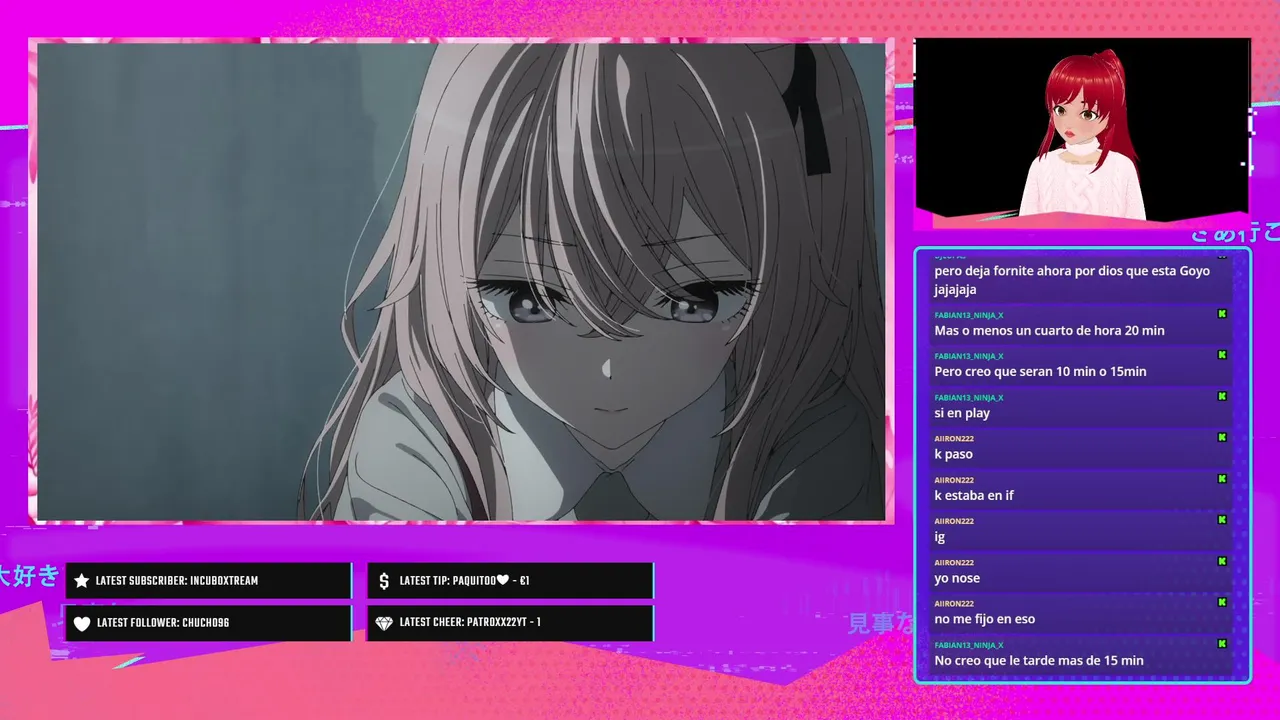Click Kick badge on 'si en play' message
The width and height of the screenshot is (1280, 720).
coord(1222,396)
